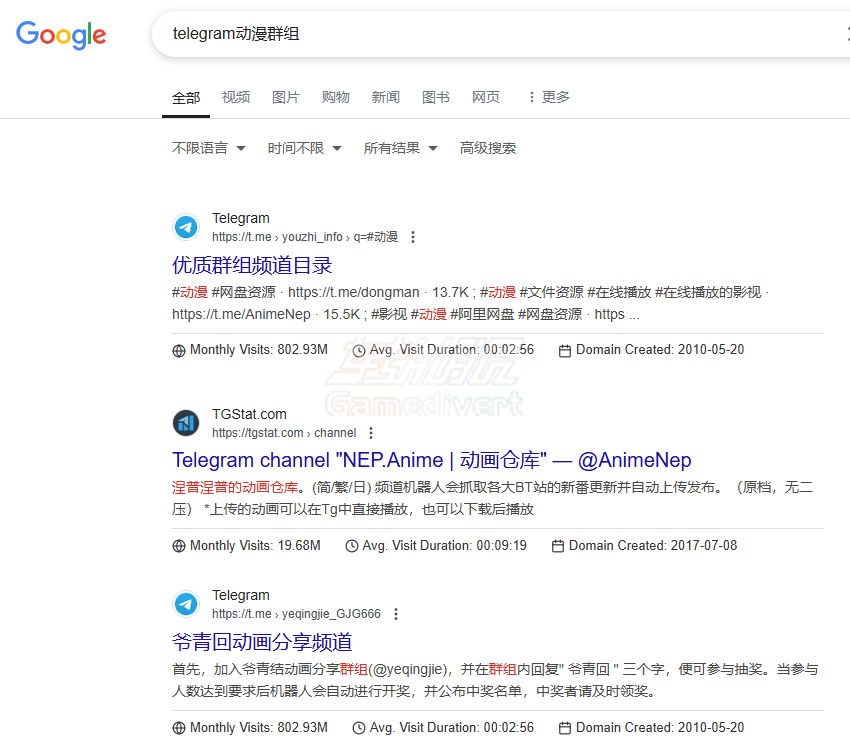850x753 pixels.
Task: Click the Google logo
Action: coord(61,35)
